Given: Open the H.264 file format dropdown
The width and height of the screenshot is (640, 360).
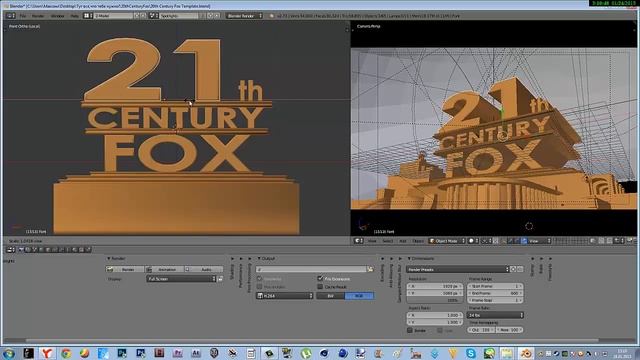Looking at the screenshot, I should coord(285,296).
